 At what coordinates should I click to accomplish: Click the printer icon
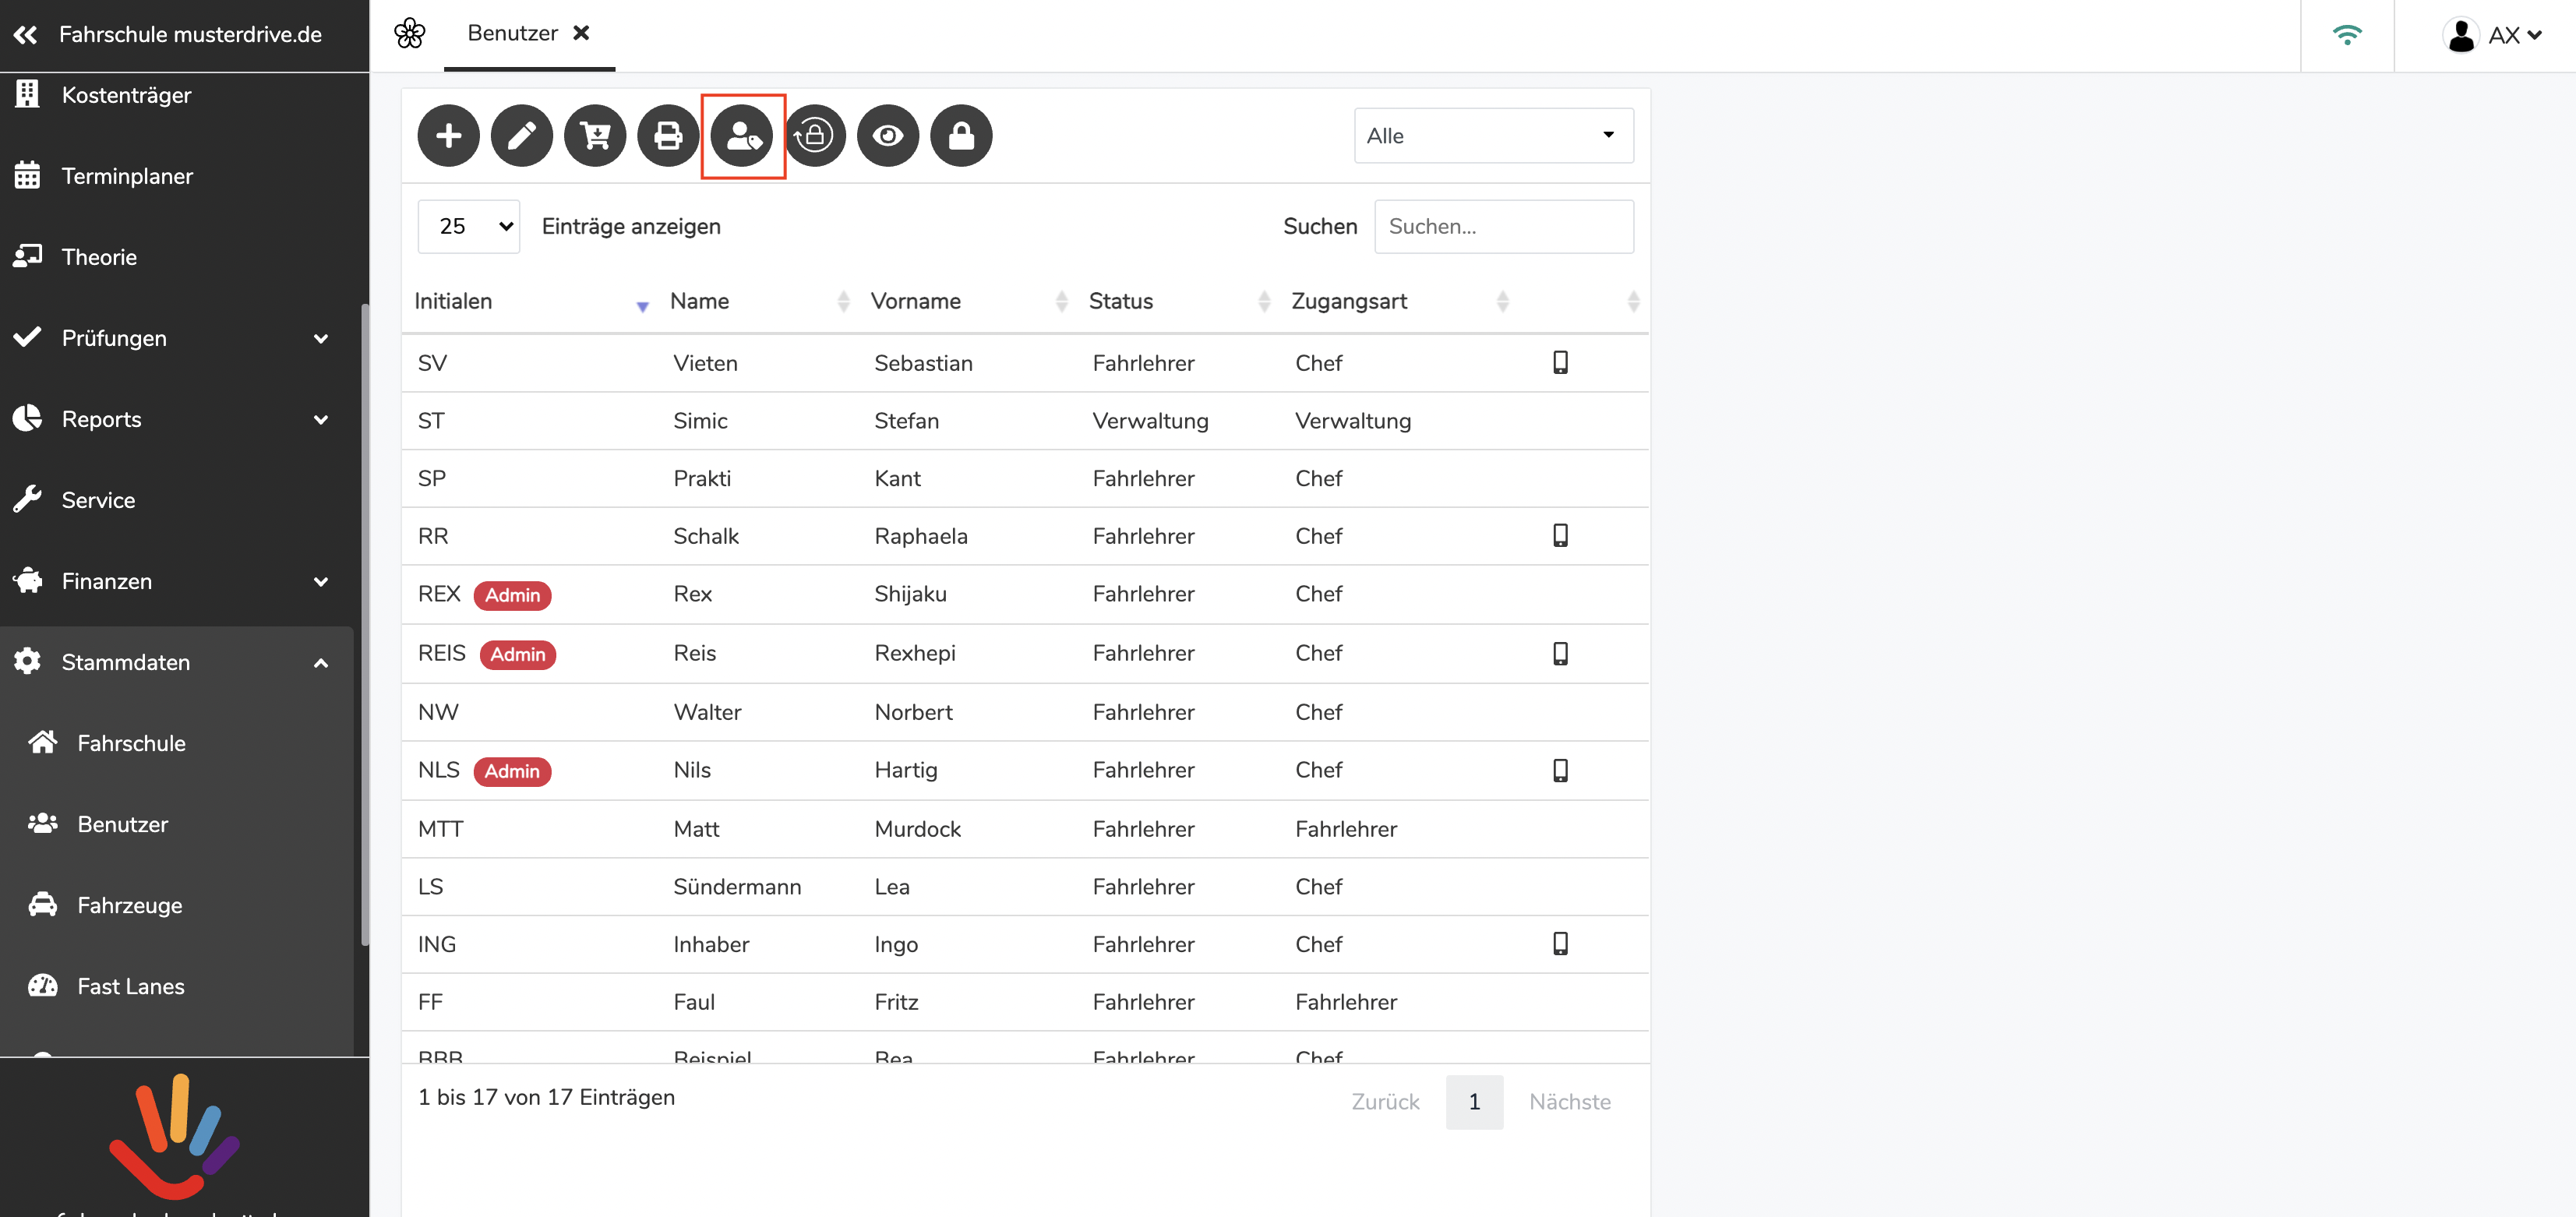point(668,135)
